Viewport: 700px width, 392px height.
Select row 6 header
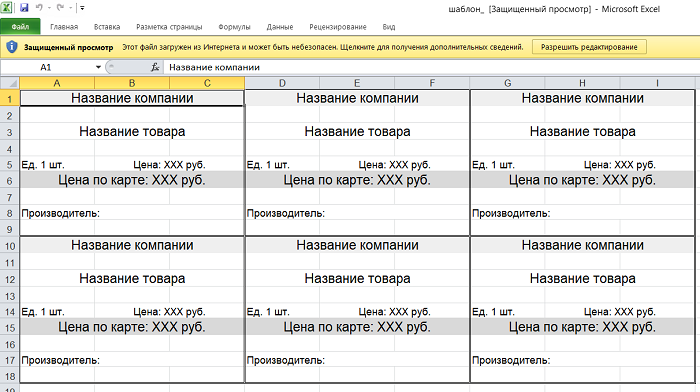coord(10,180)
